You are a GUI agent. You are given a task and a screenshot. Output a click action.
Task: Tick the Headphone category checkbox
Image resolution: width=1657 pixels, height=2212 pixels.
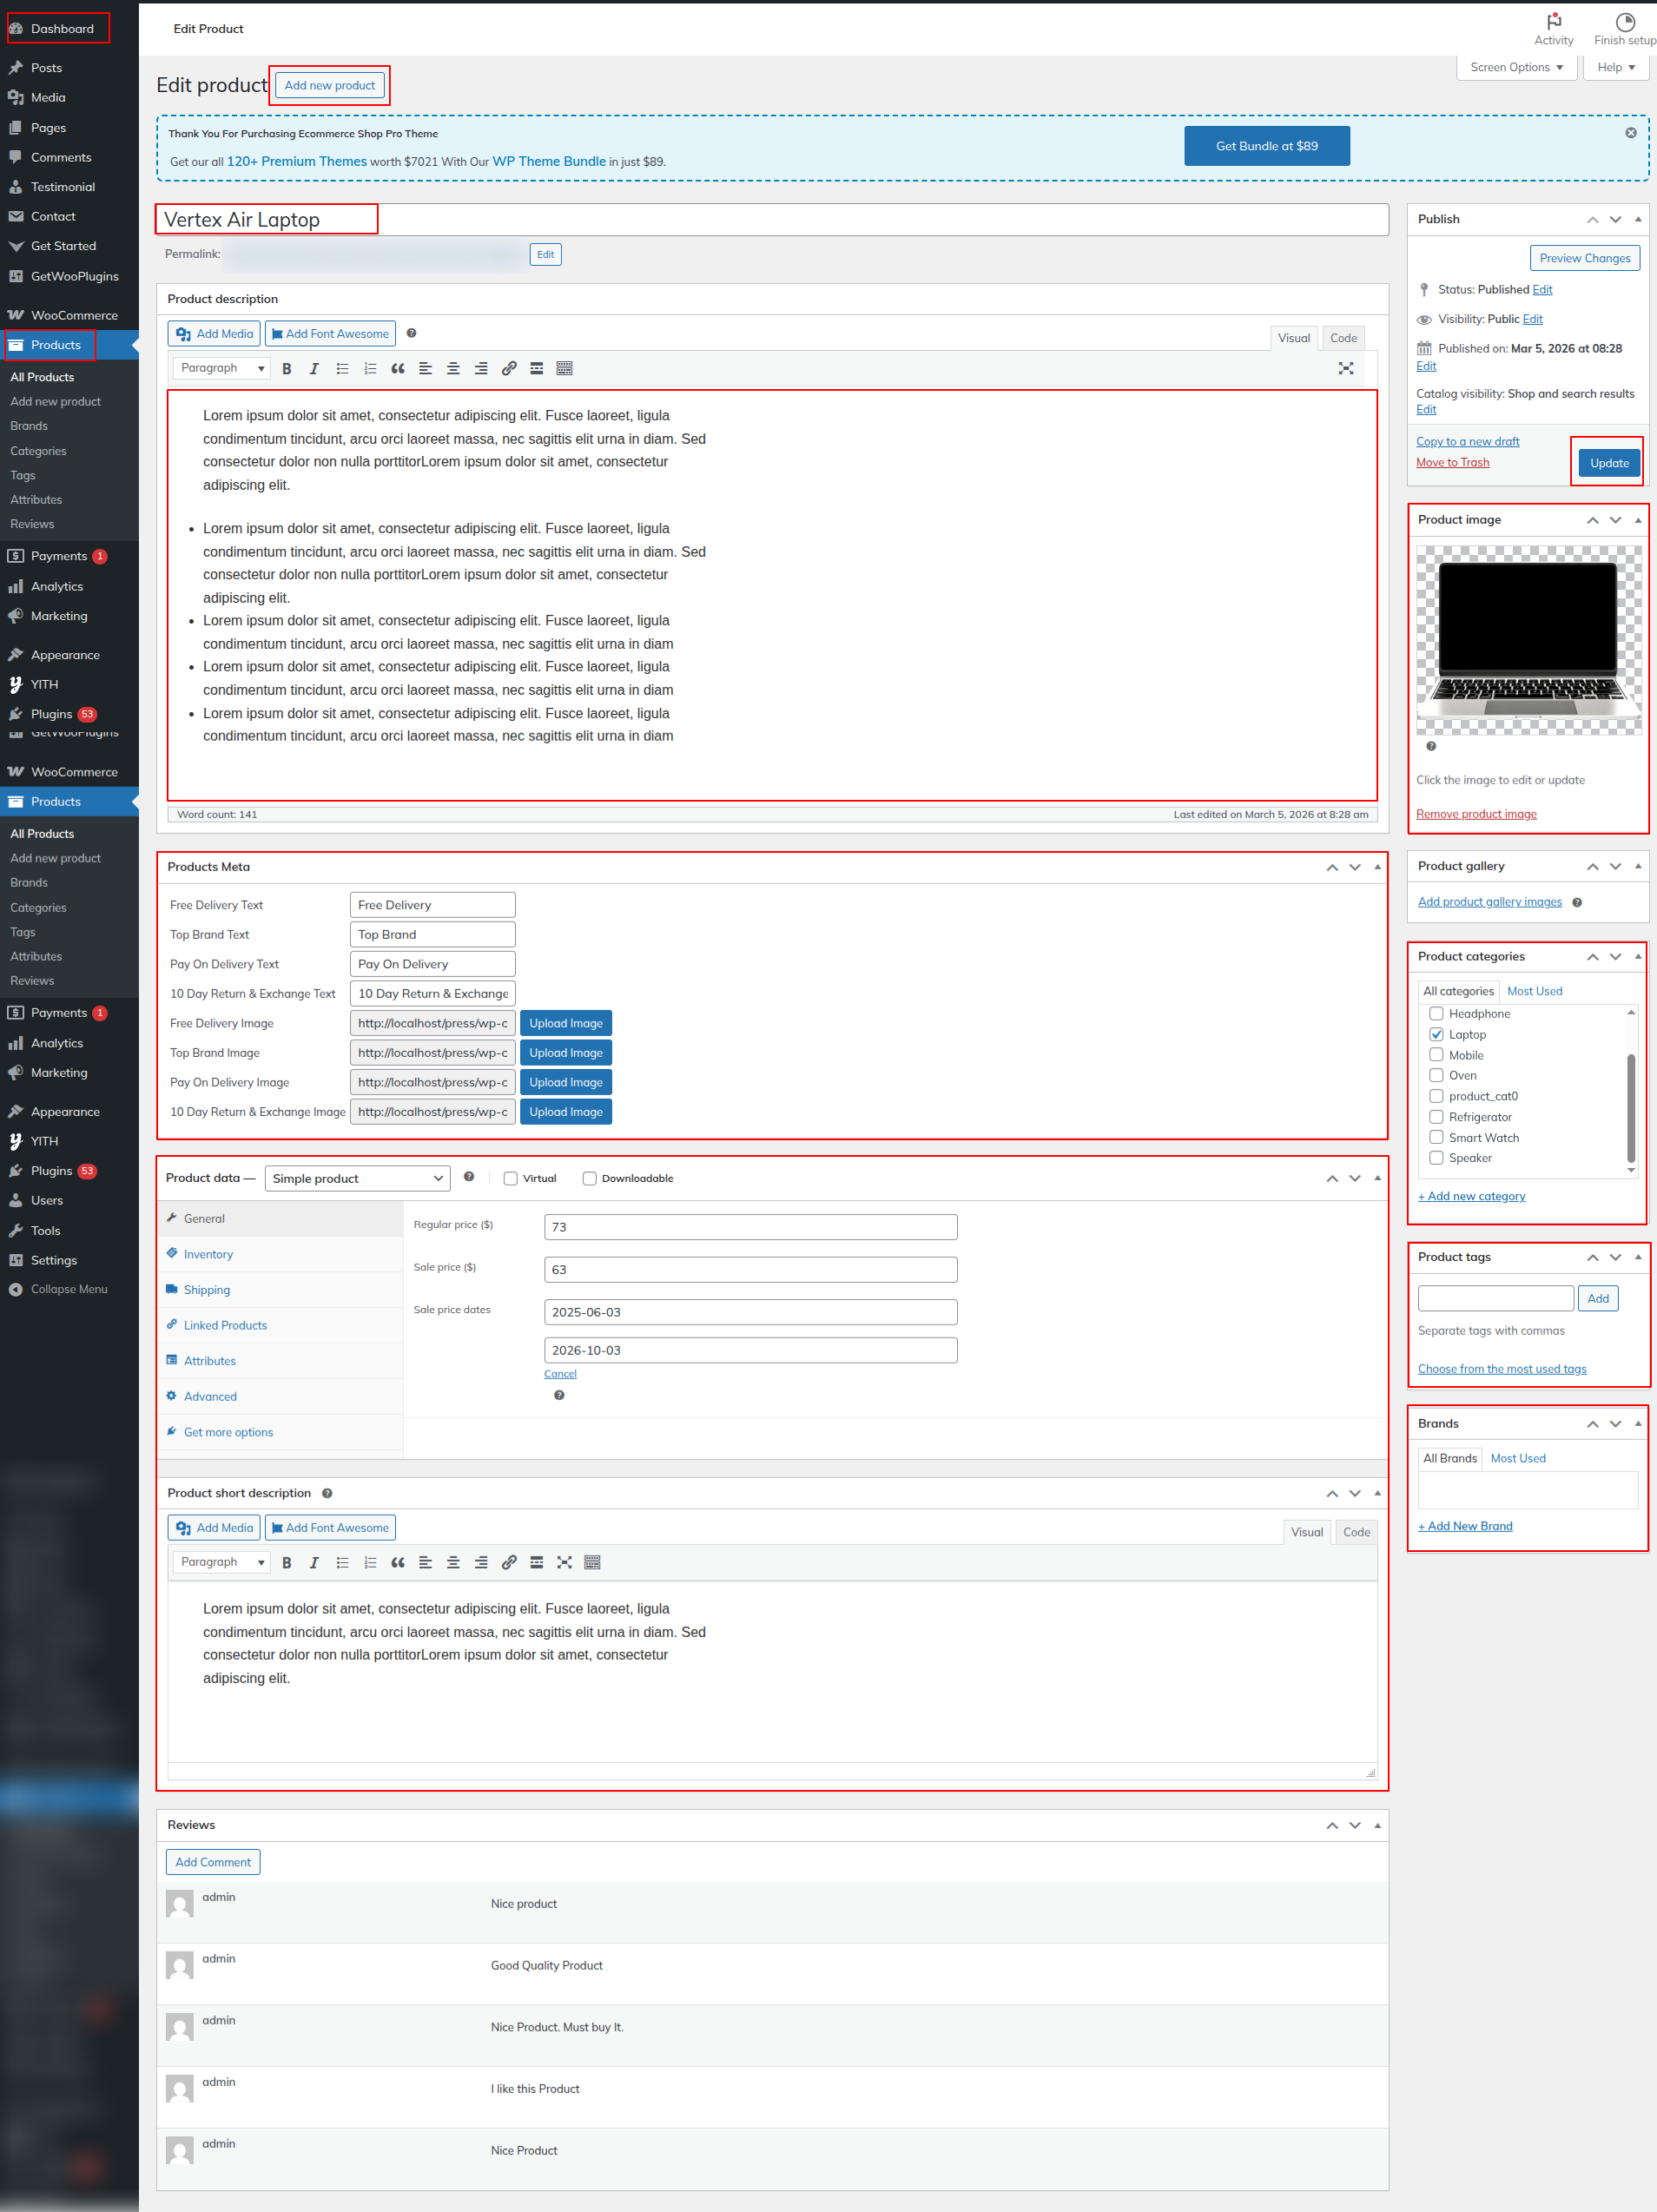[x=1436, y=1014]
